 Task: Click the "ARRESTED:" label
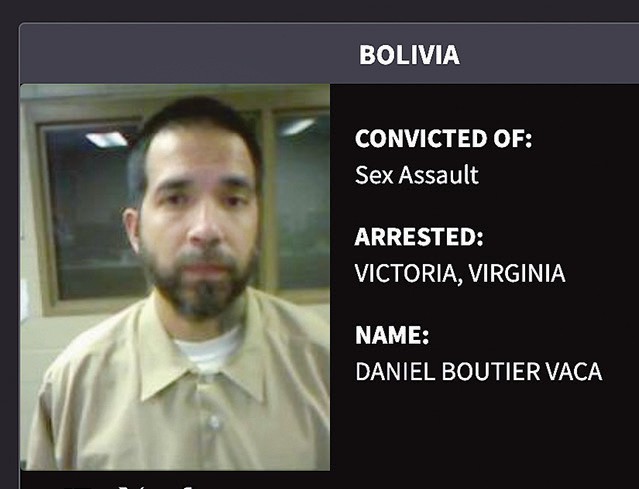click(x=419, y=237)
